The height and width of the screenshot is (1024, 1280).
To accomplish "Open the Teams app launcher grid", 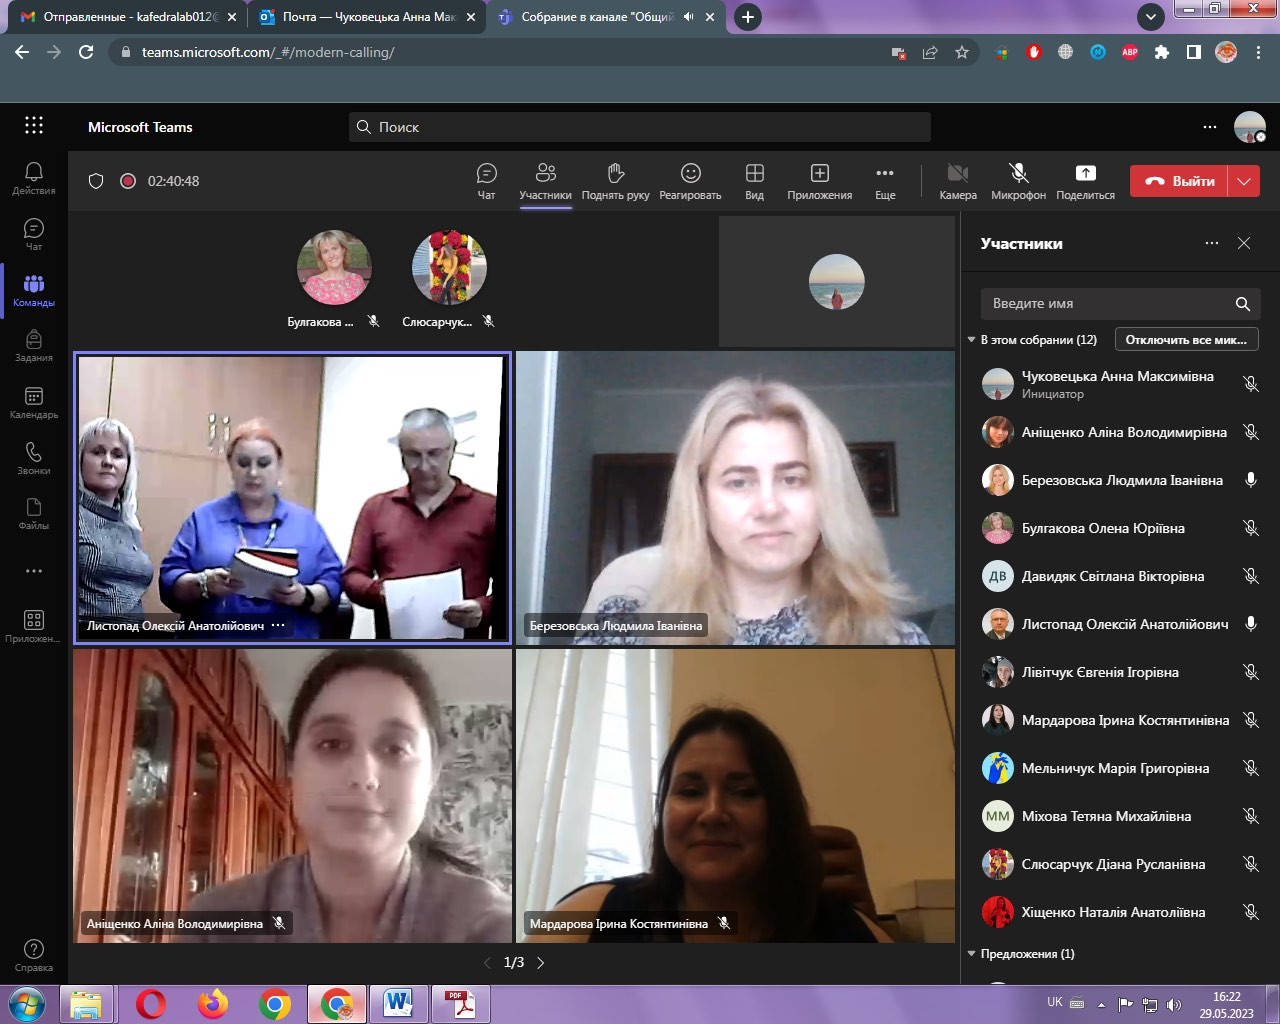I will [34, 125].
